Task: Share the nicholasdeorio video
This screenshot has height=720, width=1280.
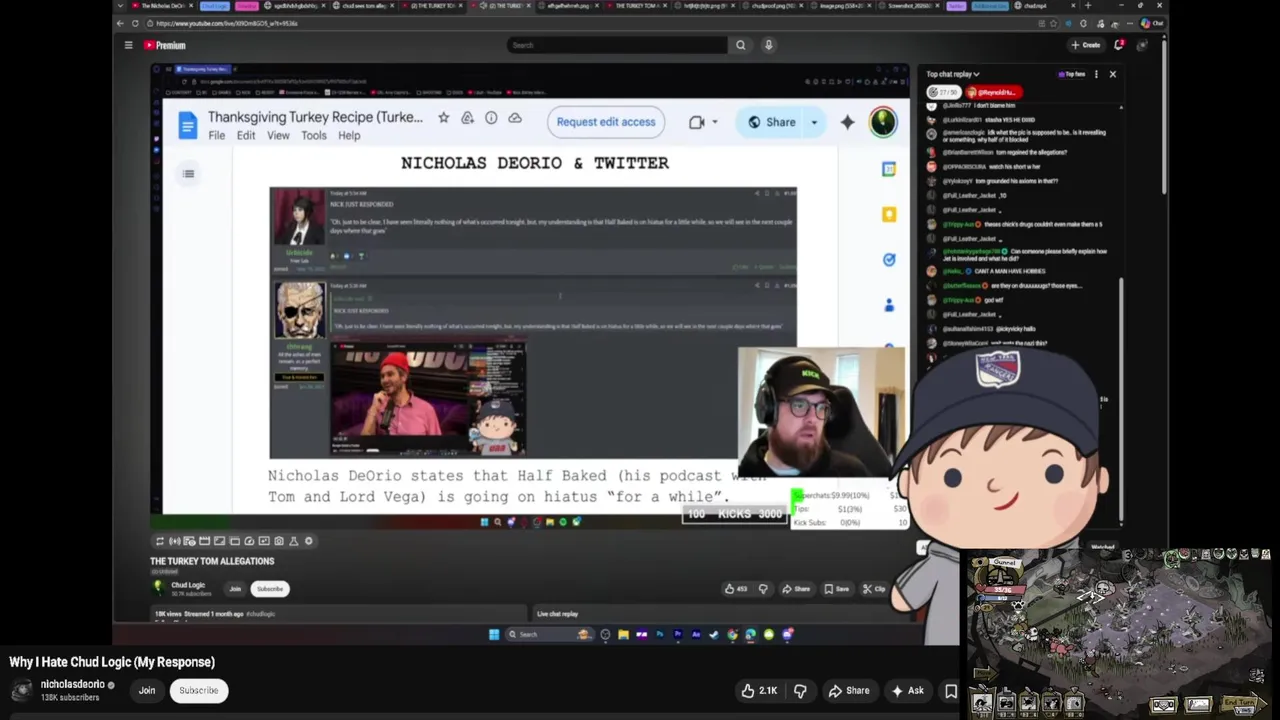Action: click(849, 690)
